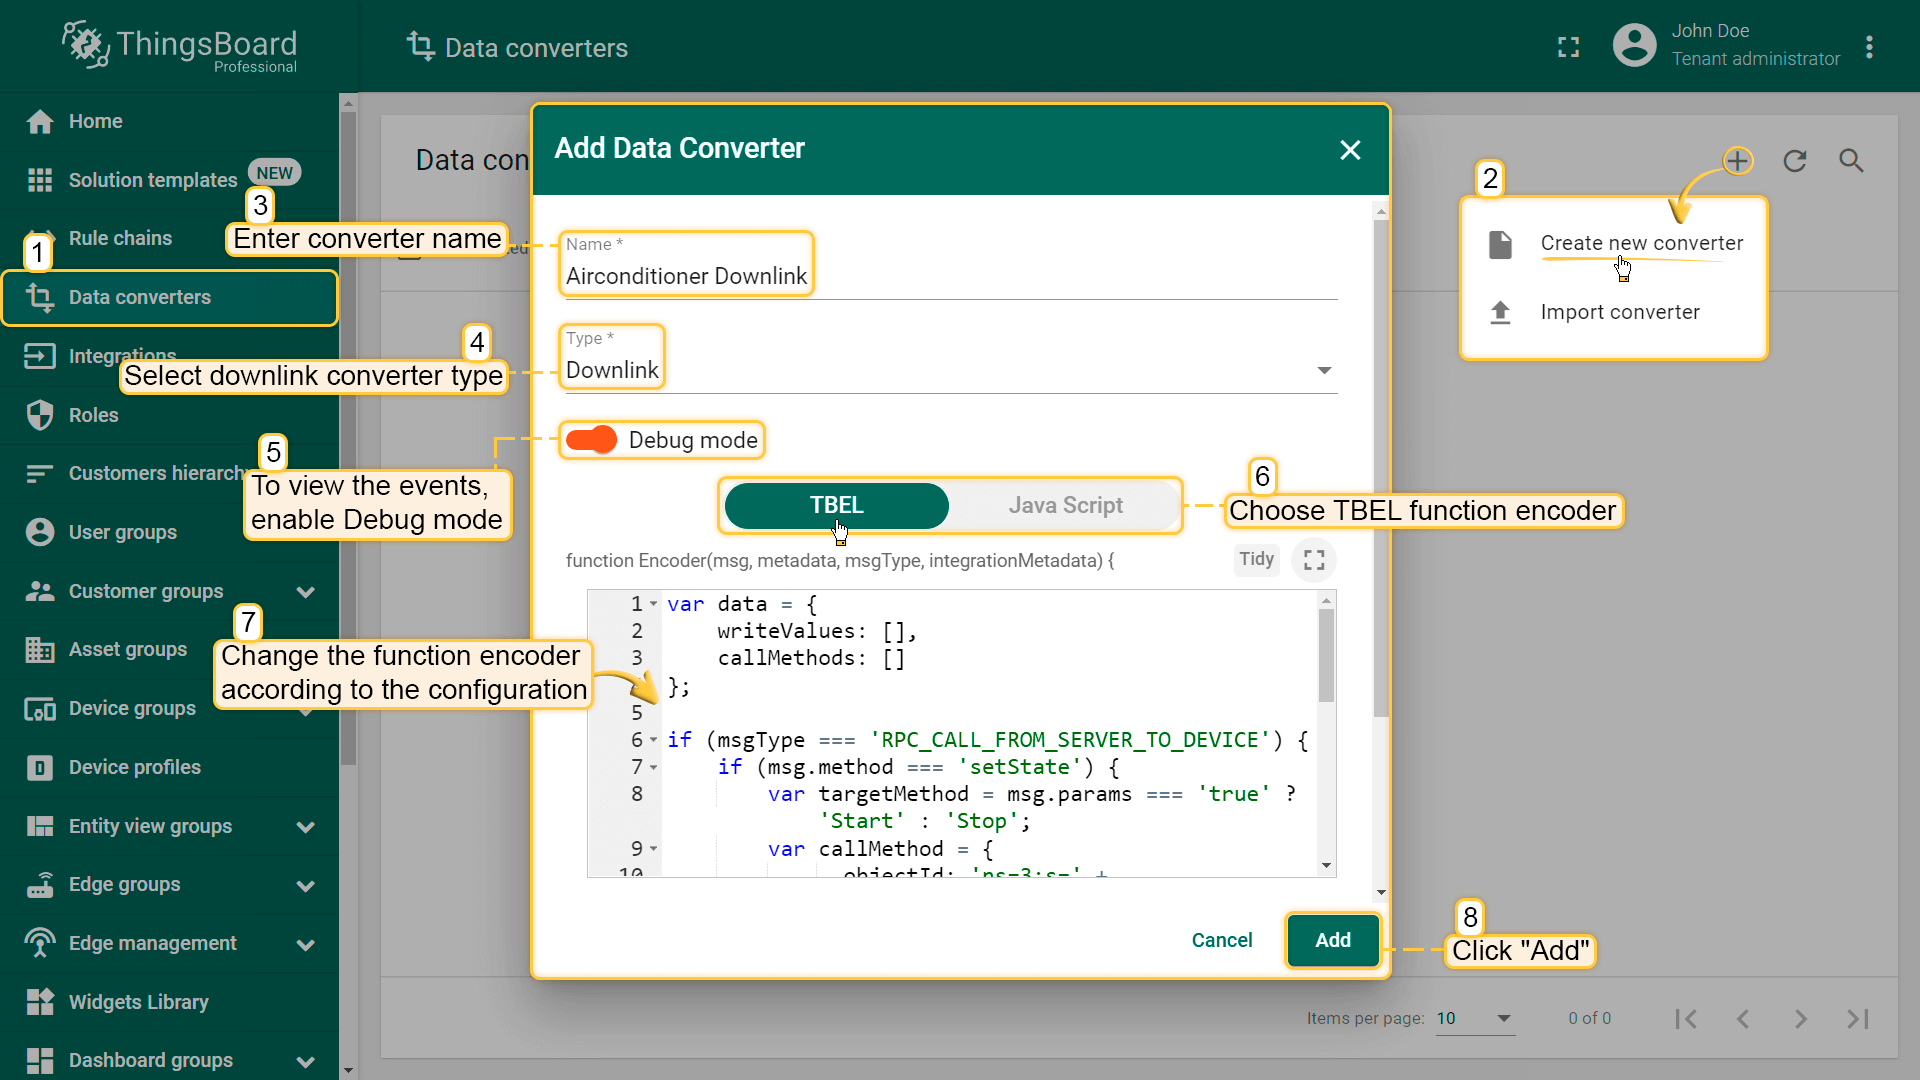Click the plus add converter icon
1920x1080 pixels.
click(x=1738, y=160)
